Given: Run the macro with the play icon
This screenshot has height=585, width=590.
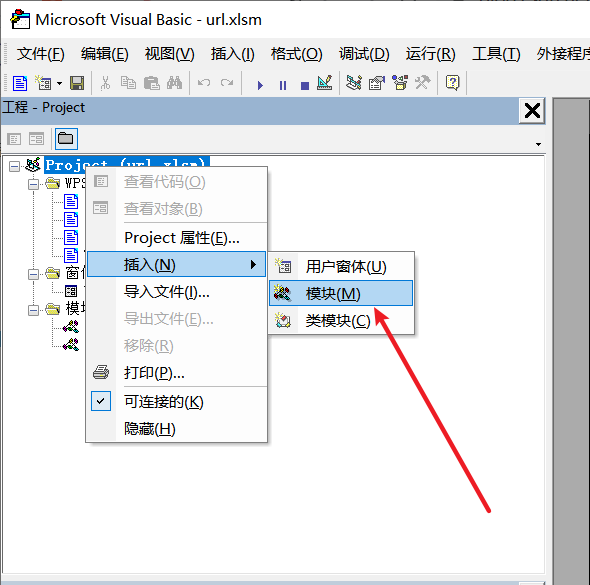Looking at the screenshot, I should 260,85.
